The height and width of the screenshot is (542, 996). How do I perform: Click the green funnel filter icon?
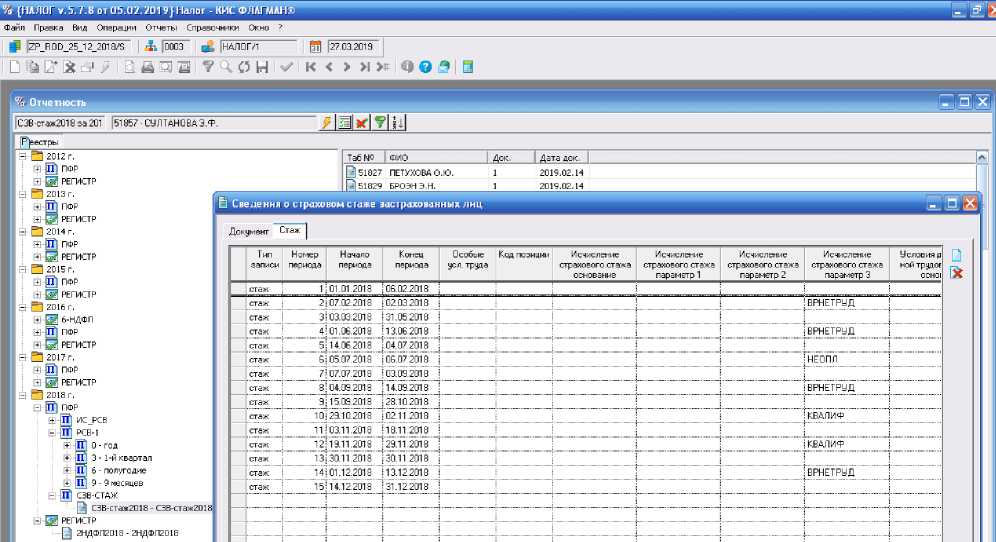point(379,122)
